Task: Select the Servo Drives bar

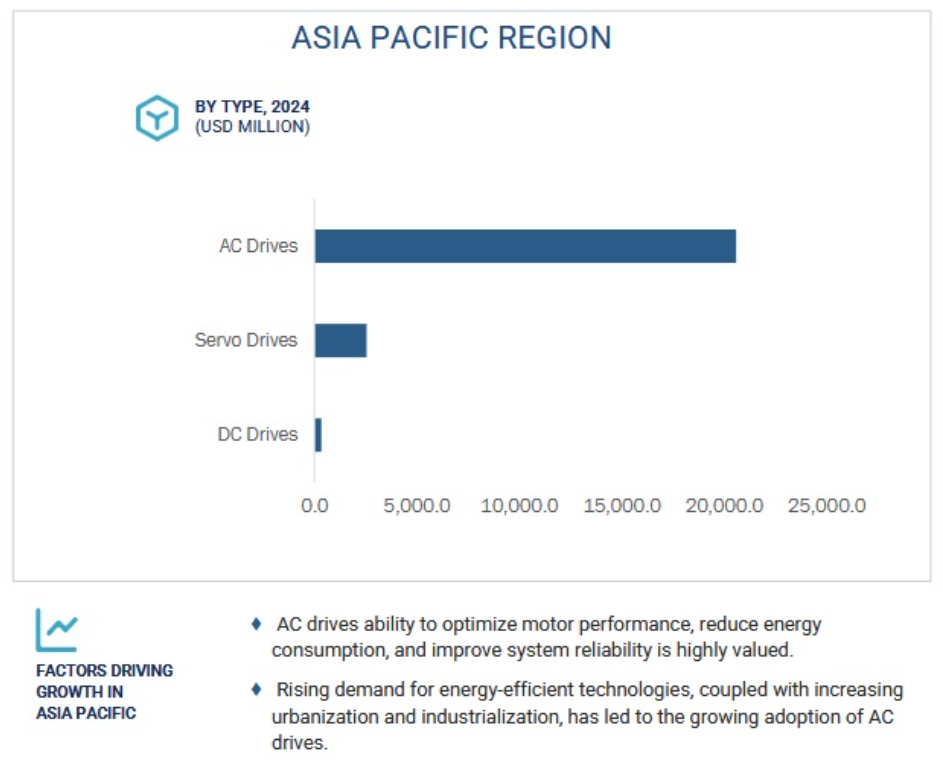Action: pos(341,340)
